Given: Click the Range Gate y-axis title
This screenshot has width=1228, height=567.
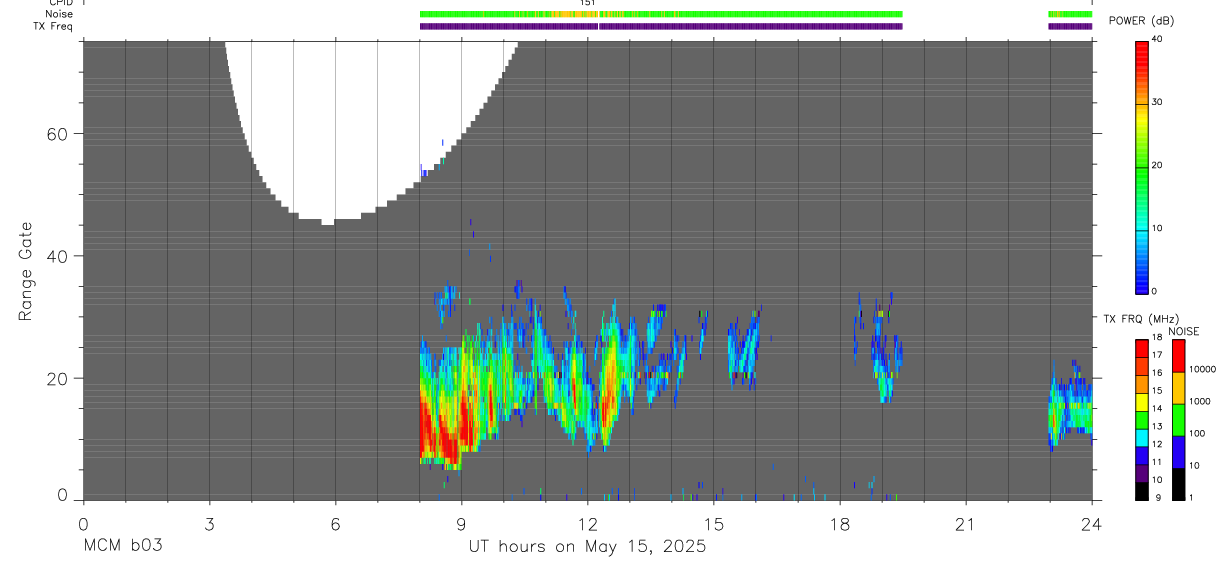Looking at the screenshot, I should [26, 271].
